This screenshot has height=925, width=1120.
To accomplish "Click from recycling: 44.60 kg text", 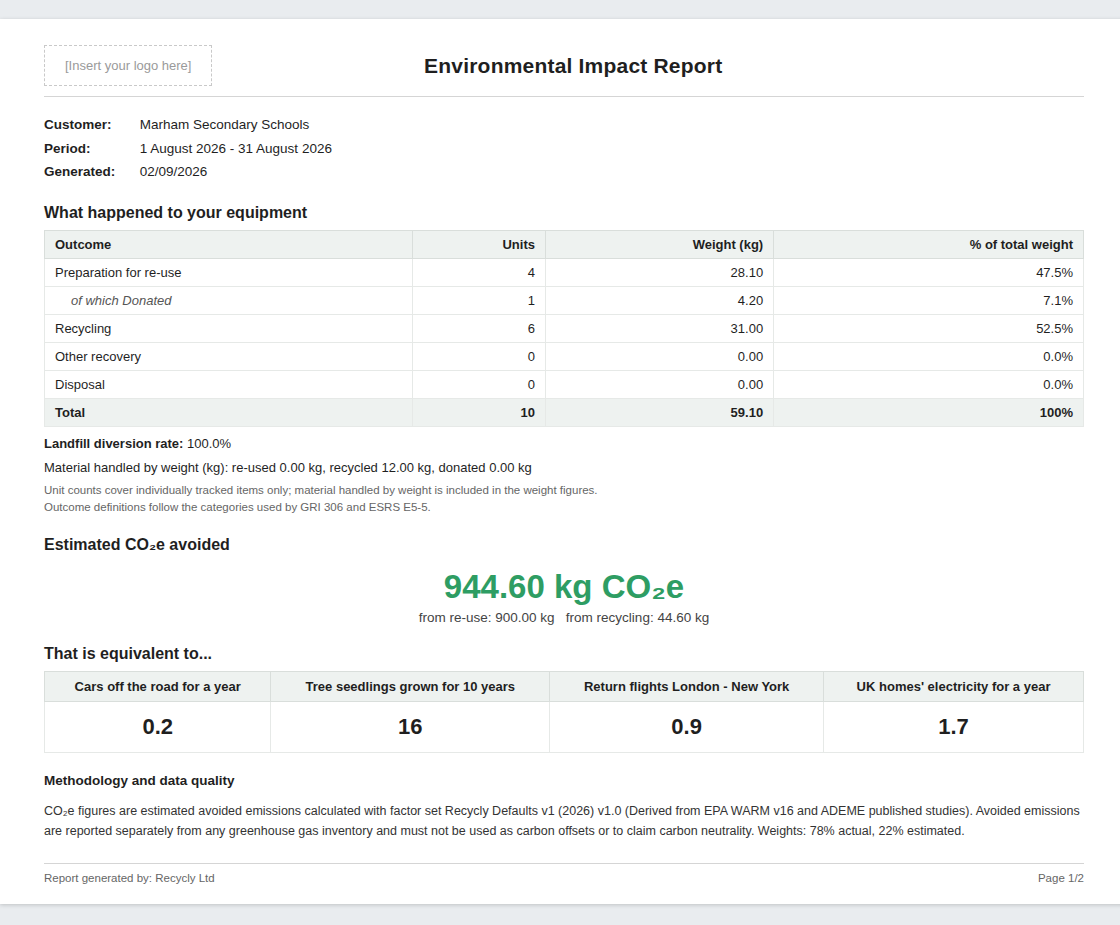I will (637, 618).
